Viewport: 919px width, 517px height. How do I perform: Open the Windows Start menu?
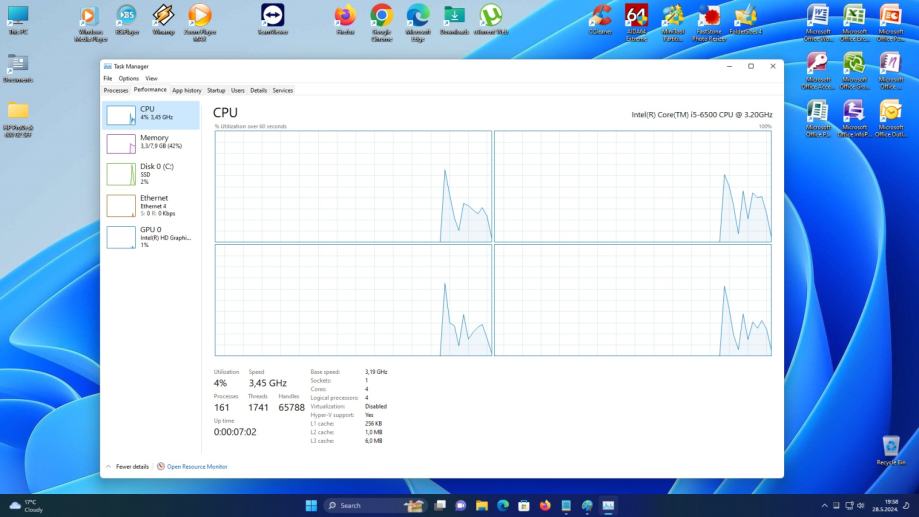(311, 505)
